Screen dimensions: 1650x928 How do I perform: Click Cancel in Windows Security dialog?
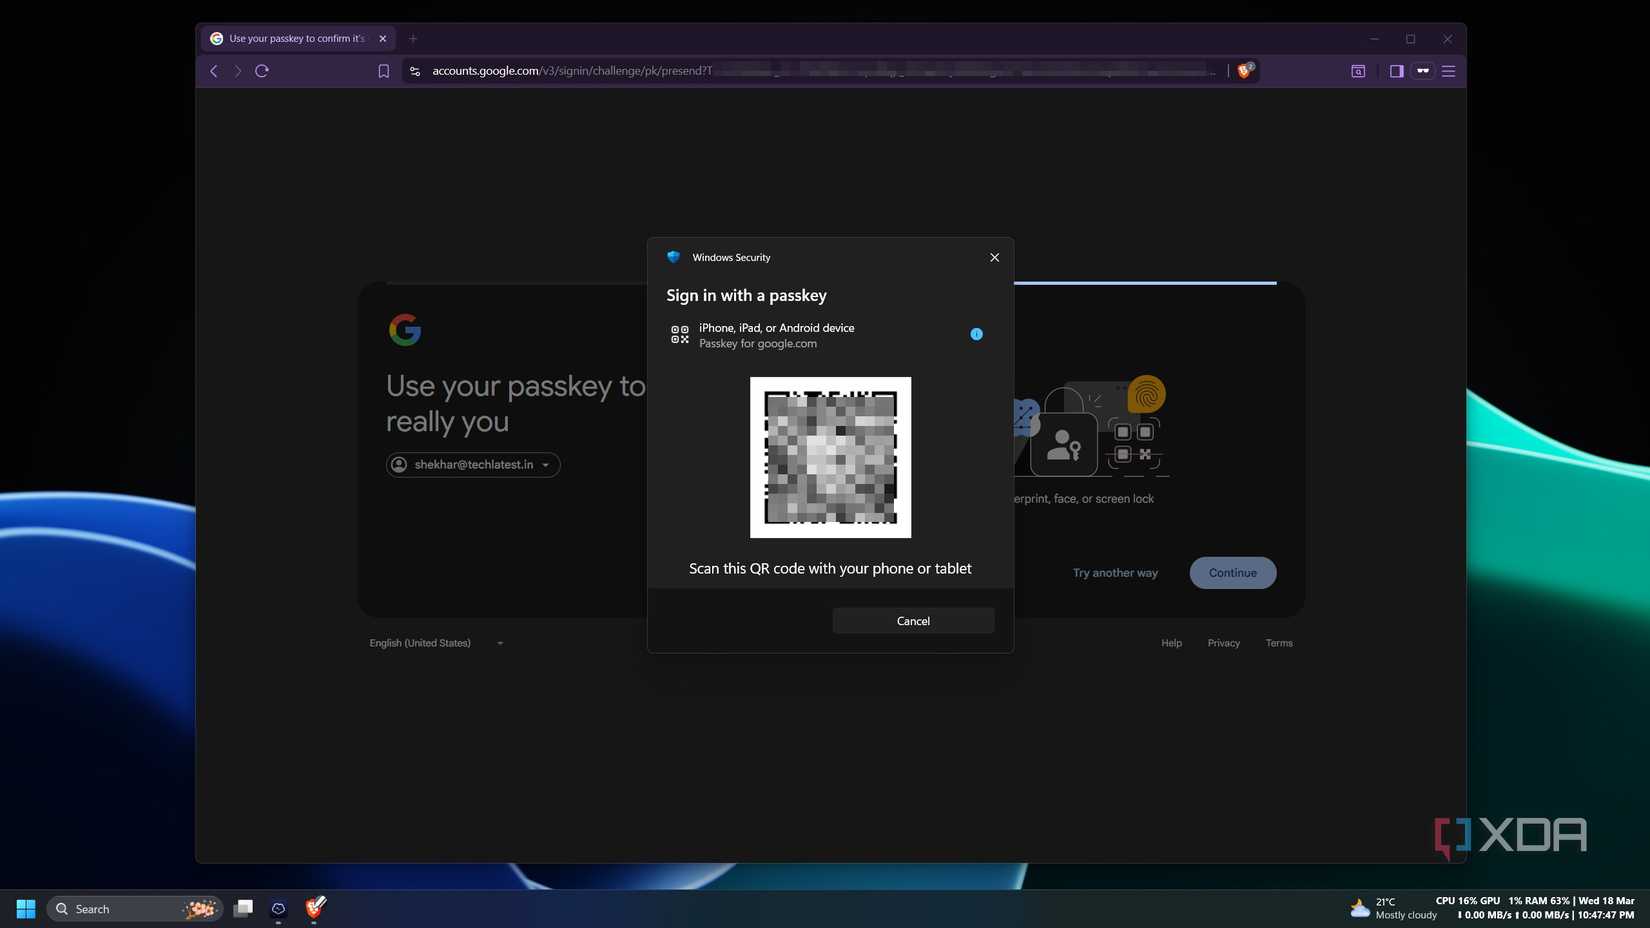click(x=913, y=621)
